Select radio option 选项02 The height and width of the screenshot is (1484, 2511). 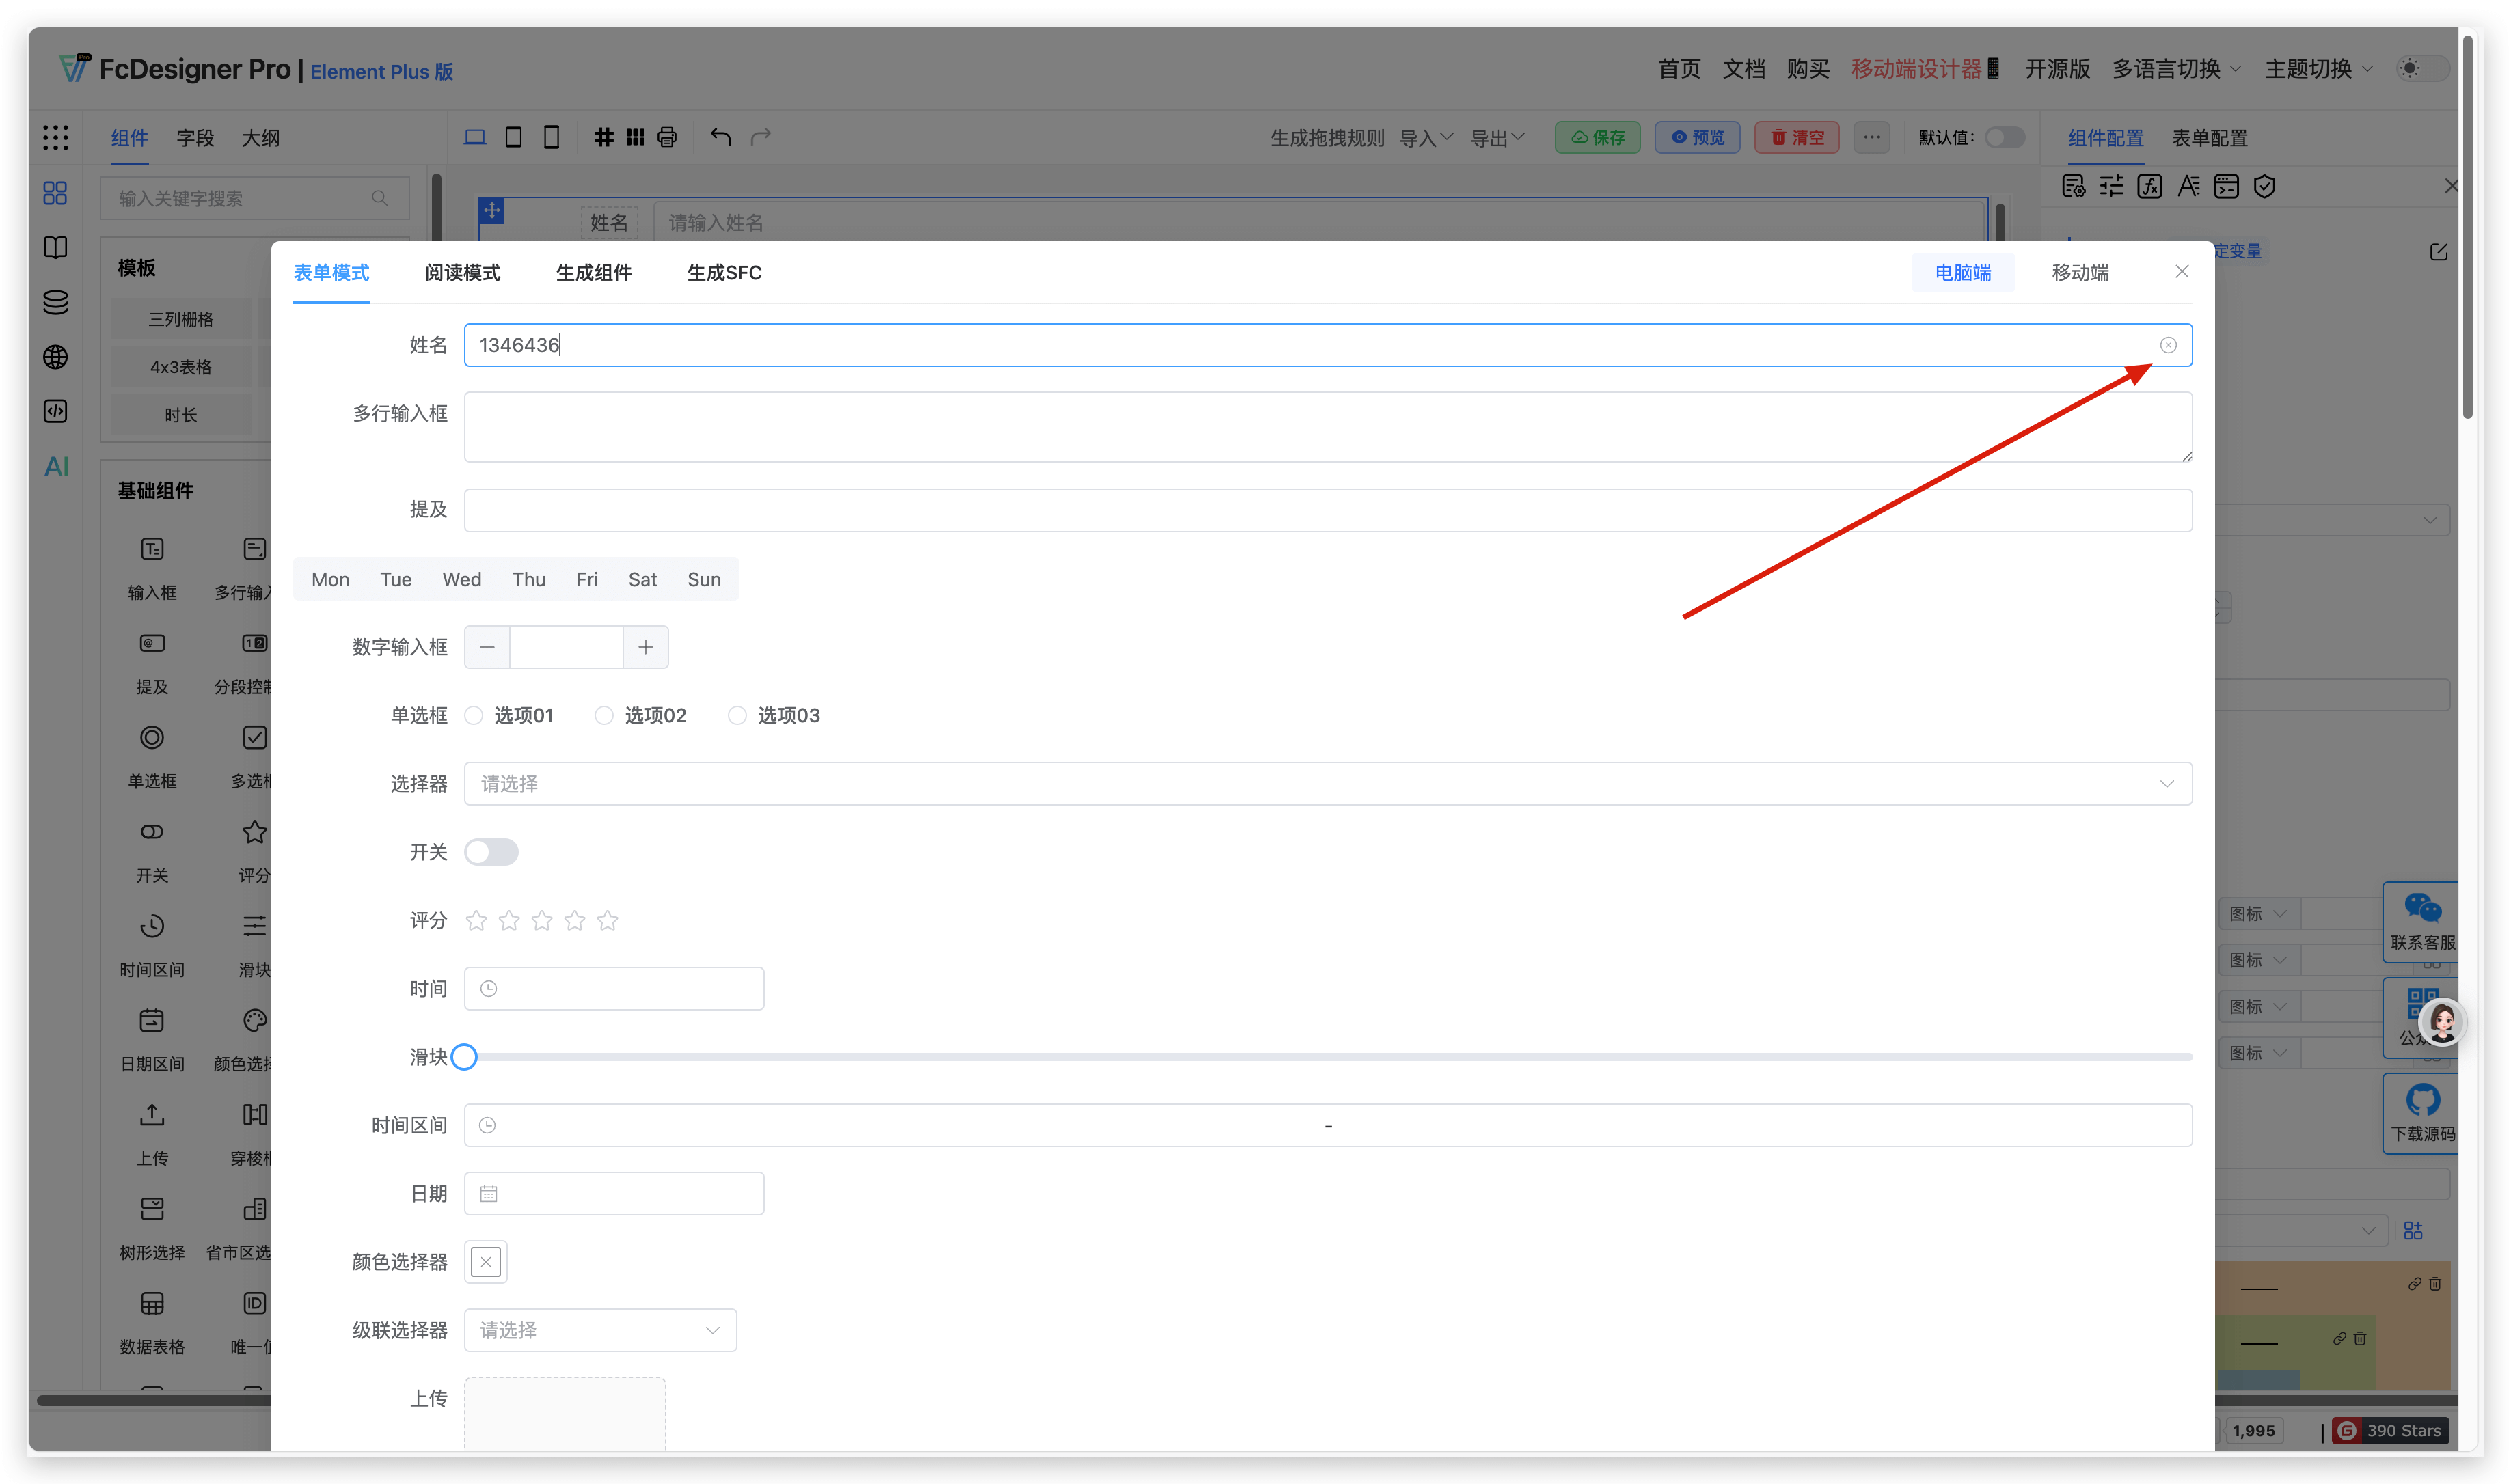pyautogui.click(x=604, y=715)
